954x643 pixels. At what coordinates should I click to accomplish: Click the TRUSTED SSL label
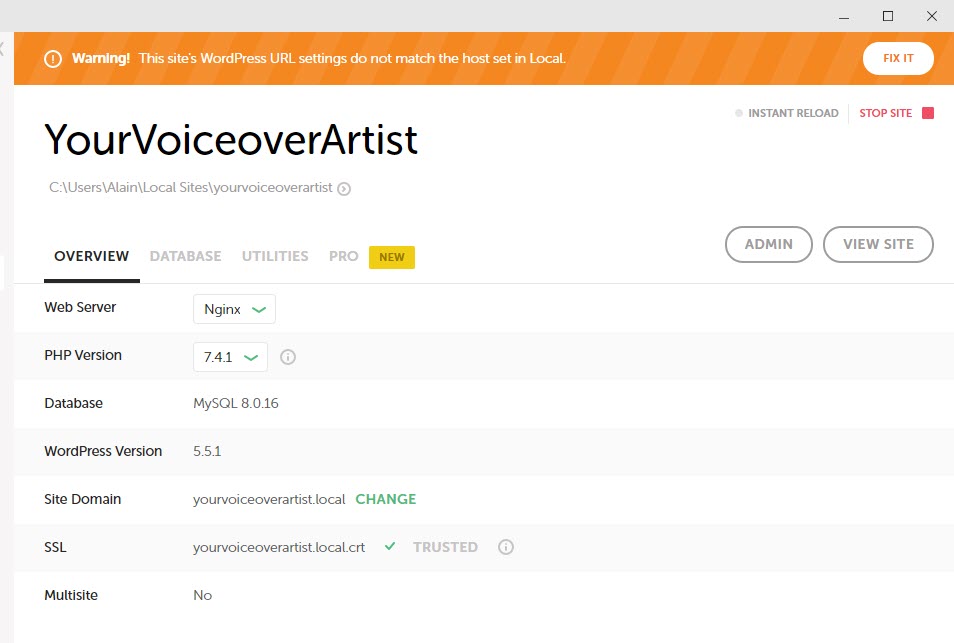coord(445,547)
